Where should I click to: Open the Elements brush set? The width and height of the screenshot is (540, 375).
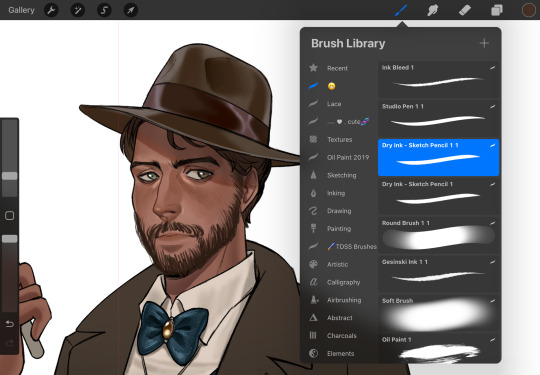(340, 354)
